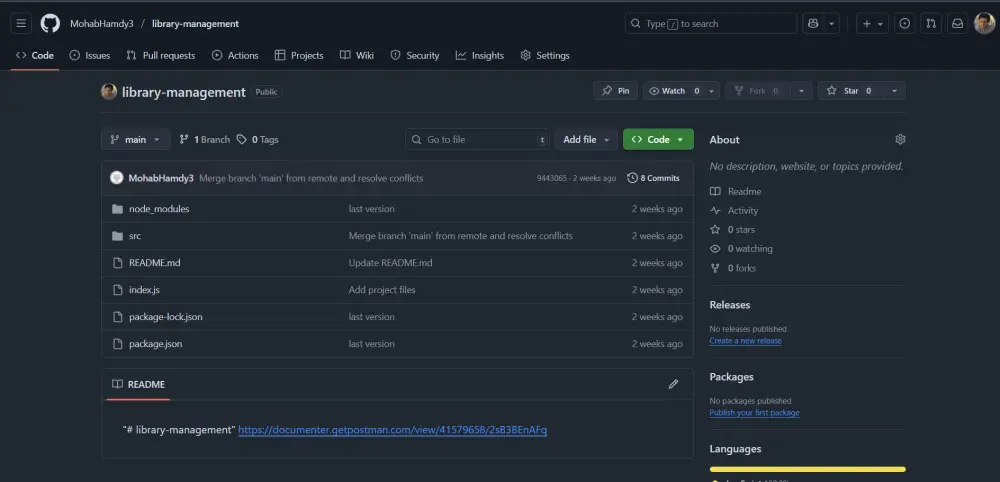Image resolution: width=1000 pixels, height=482 pixels.
Task: View 0 stars stargazers link
Action: (732, 230)
